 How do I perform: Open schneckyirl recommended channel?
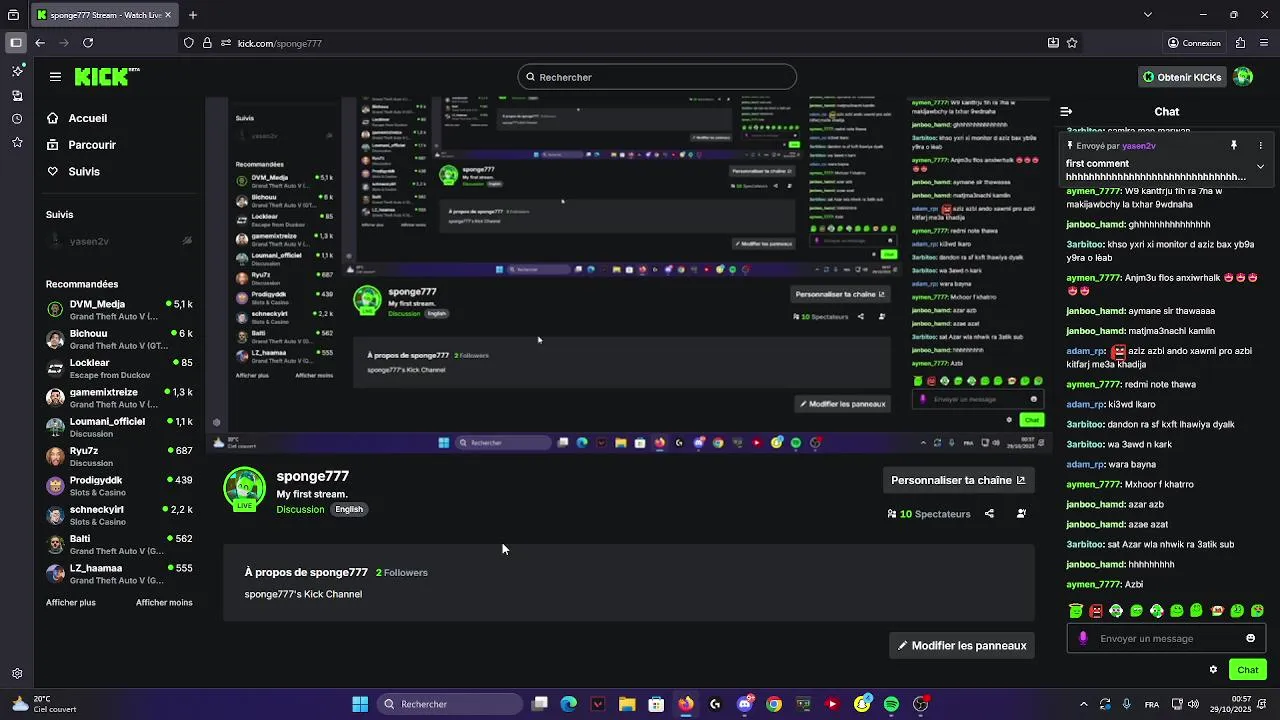point(120,515)
